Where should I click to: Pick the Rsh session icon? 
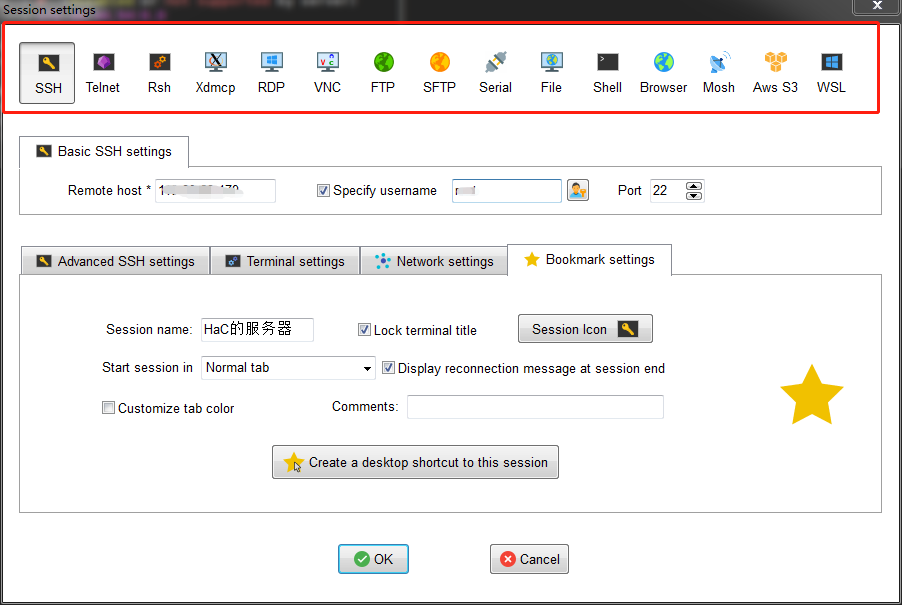(159, 73)
